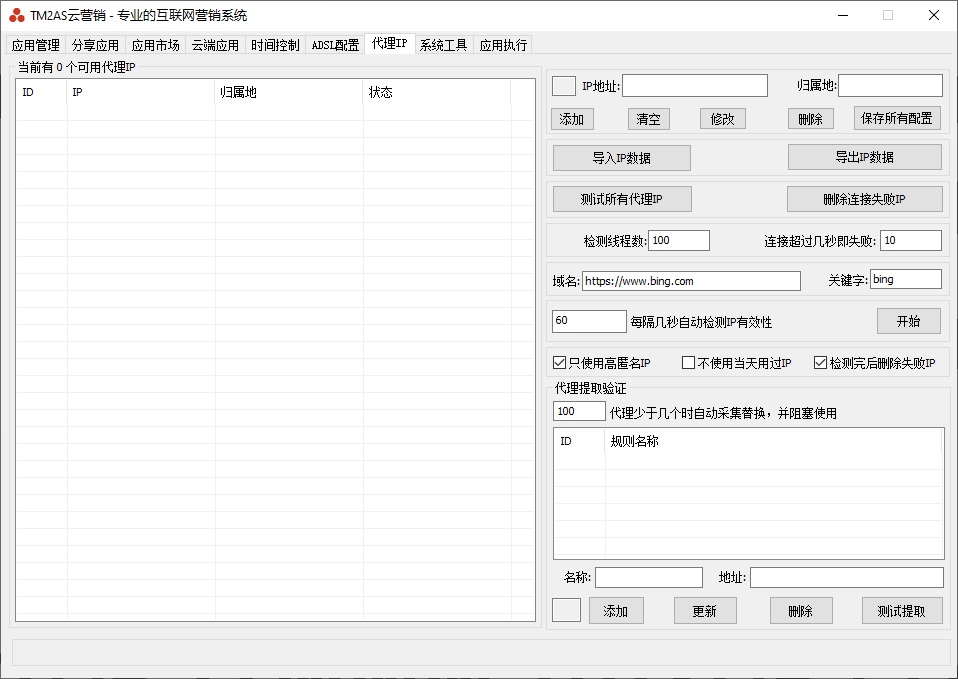This screenshot has width=958, height=679.
Task: Open the 系统工具 tab
Action: click(443, 45)
